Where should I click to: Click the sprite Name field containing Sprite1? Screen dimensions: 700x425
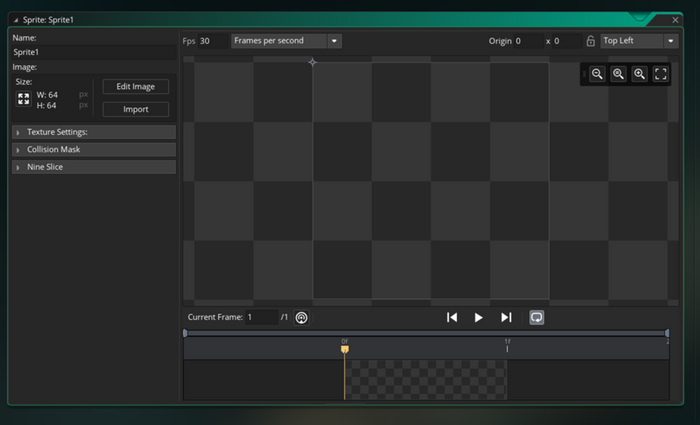[94, 52]
